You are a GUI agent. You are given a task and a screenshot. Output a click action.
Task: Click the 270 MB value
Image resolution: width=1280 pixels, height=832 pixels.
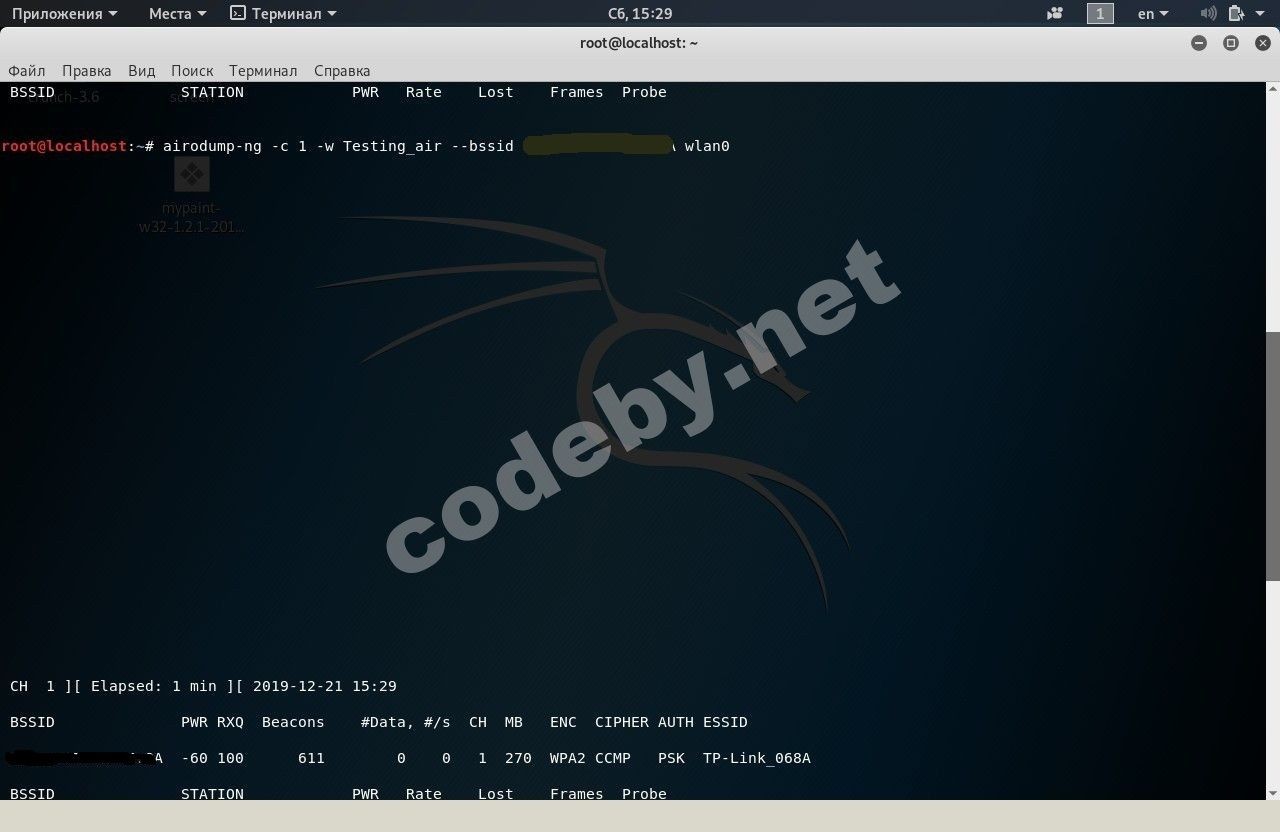[518, 758]
